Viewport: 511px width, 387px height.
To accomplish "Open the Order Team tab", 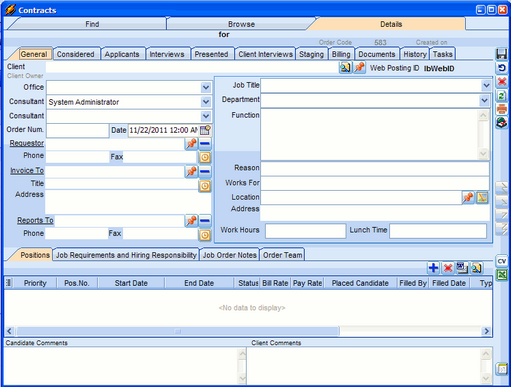I will [x=283, y=255].
